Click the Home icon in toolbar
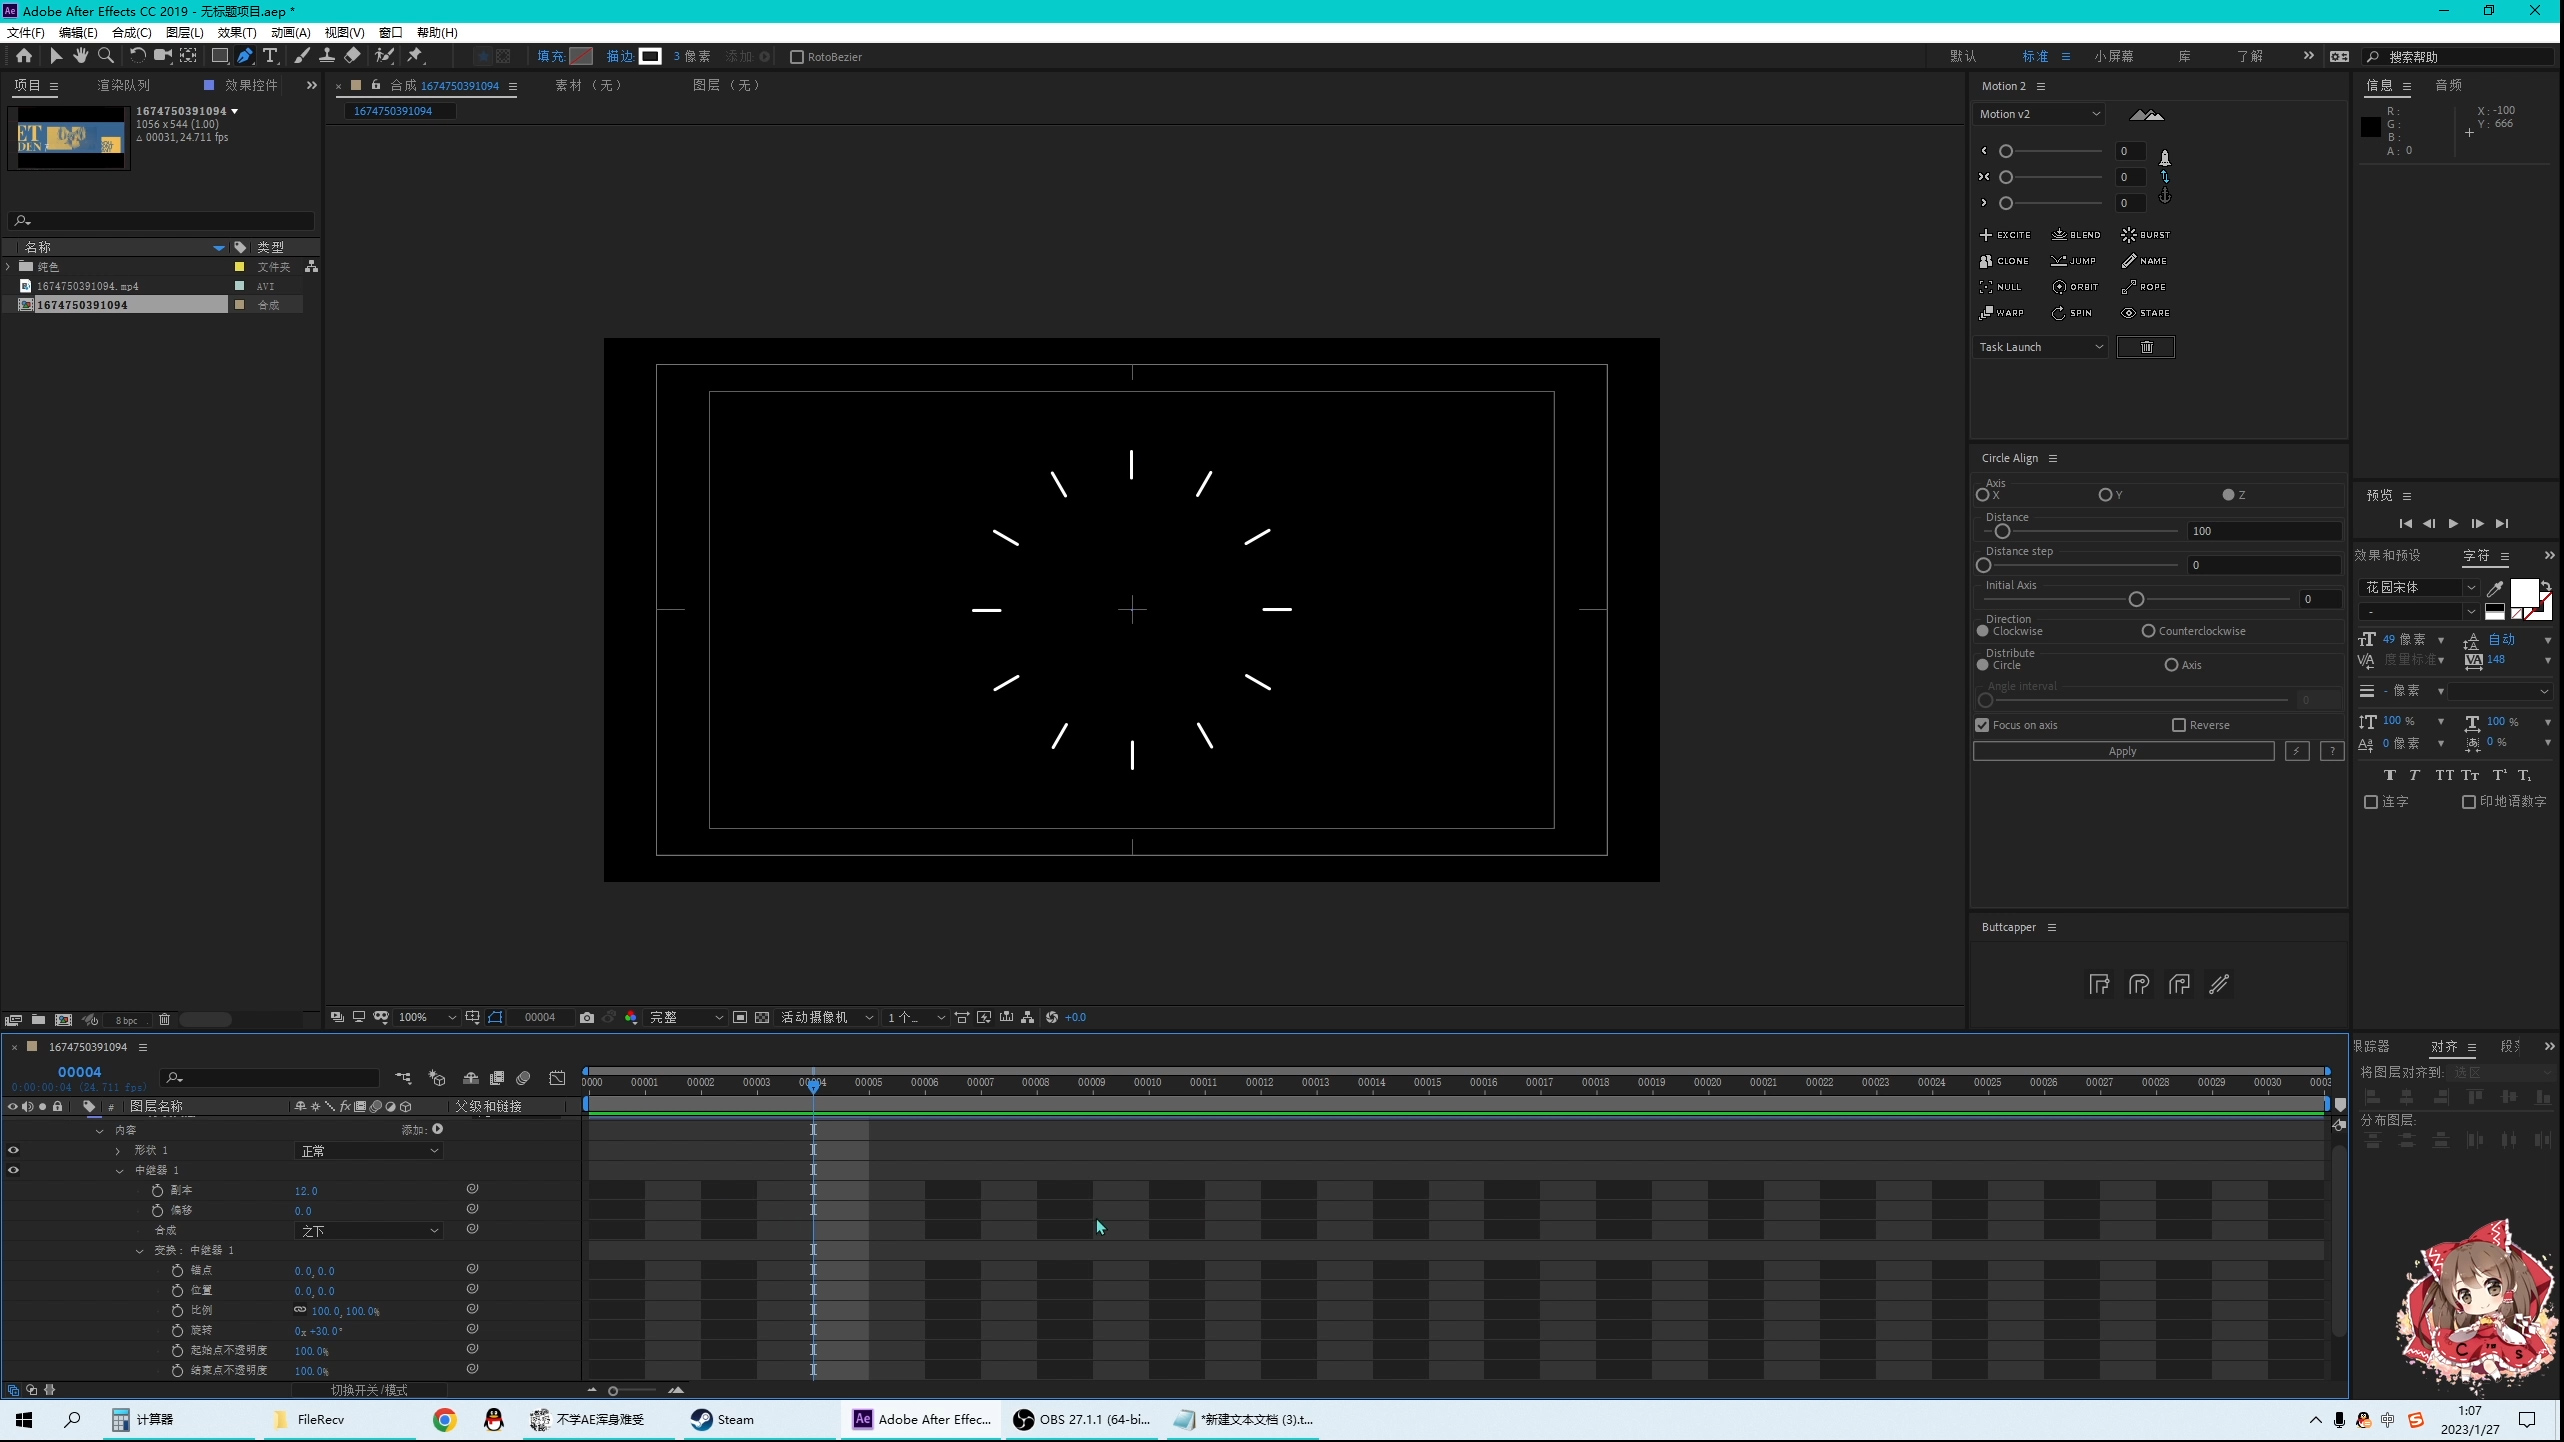The width and height of the screenshot is (2564, 1442). click(24, 56)
